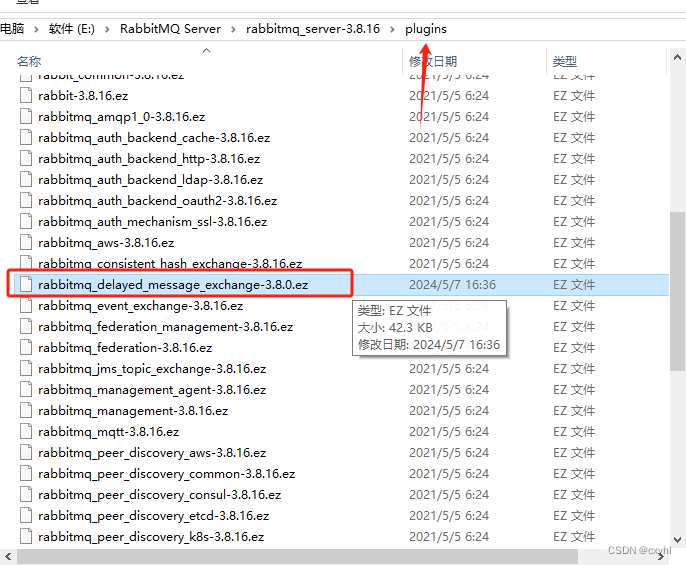This screenshot has height=565, width=686.
Task: Click file icon of rabbitmq_federation-3.8.16.ez
Action: click(x=26, y=347)
